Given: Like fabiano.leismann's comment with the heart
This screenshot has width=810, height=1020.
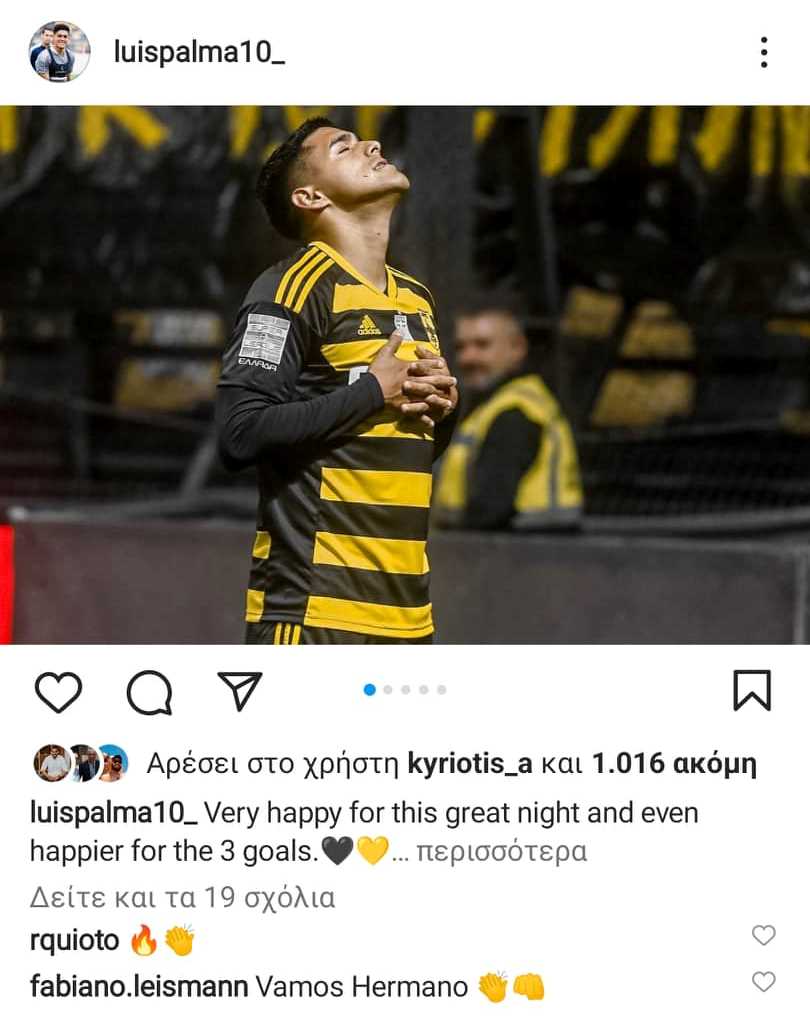Looking at the screenshot, I should click(x=764, y=982).
